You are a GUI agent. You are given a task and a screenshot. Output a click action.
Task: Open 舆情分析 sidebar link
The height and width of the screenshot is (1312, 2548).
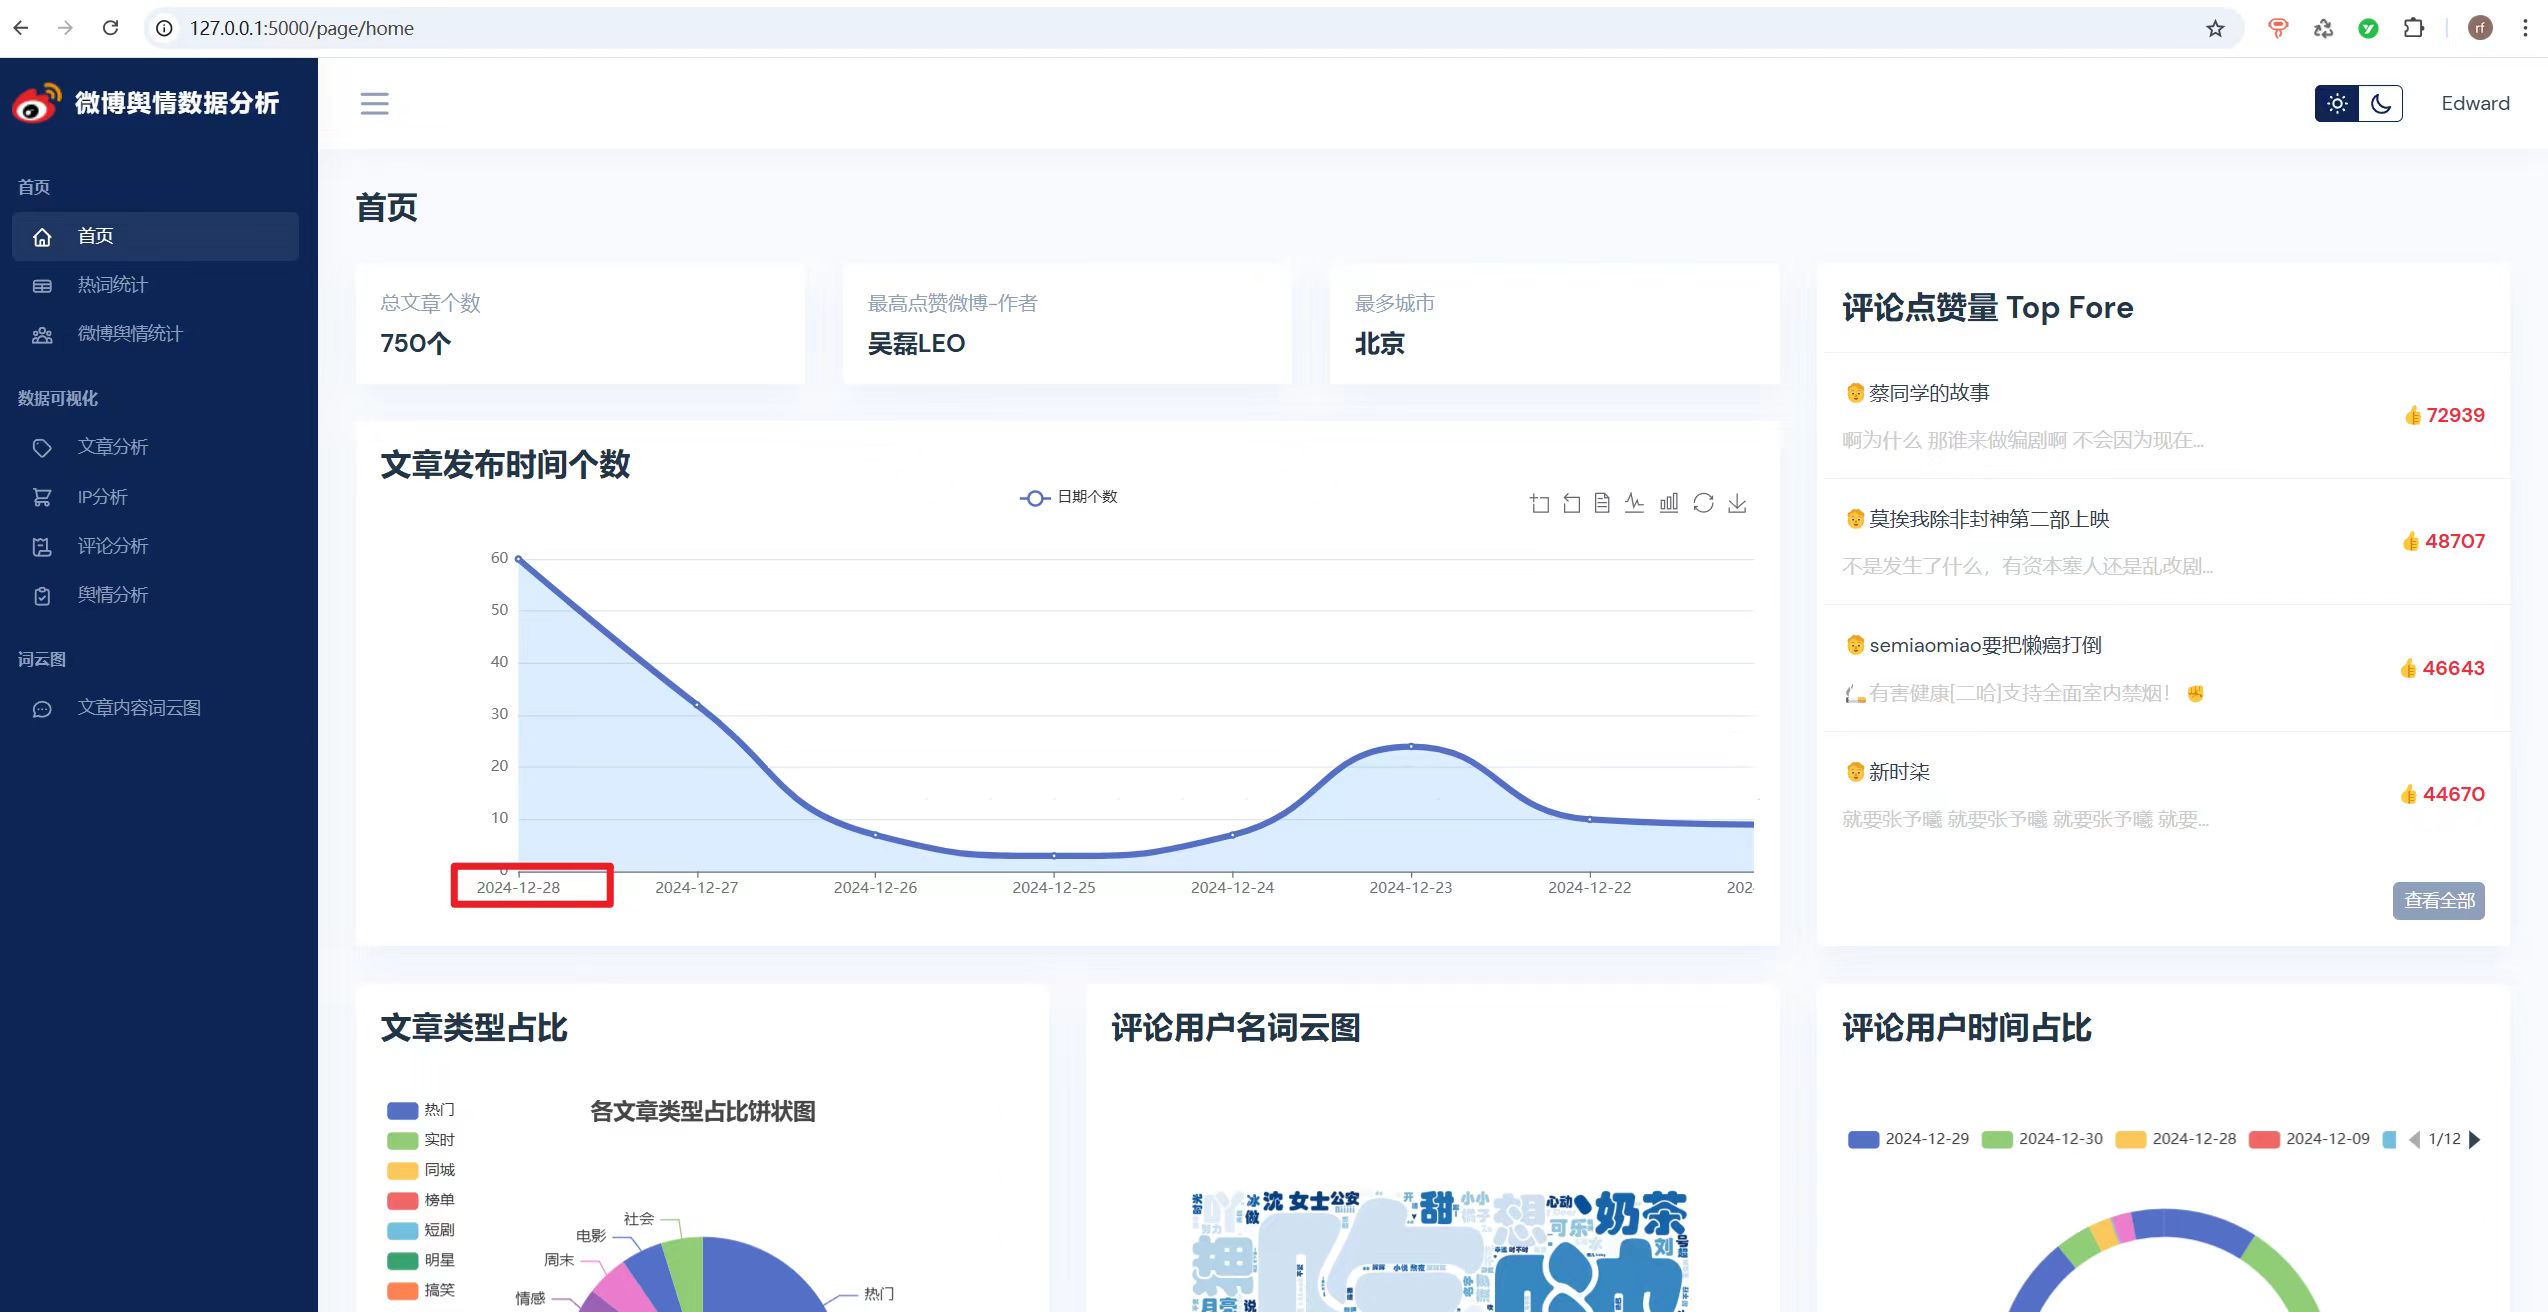point(112,595)
